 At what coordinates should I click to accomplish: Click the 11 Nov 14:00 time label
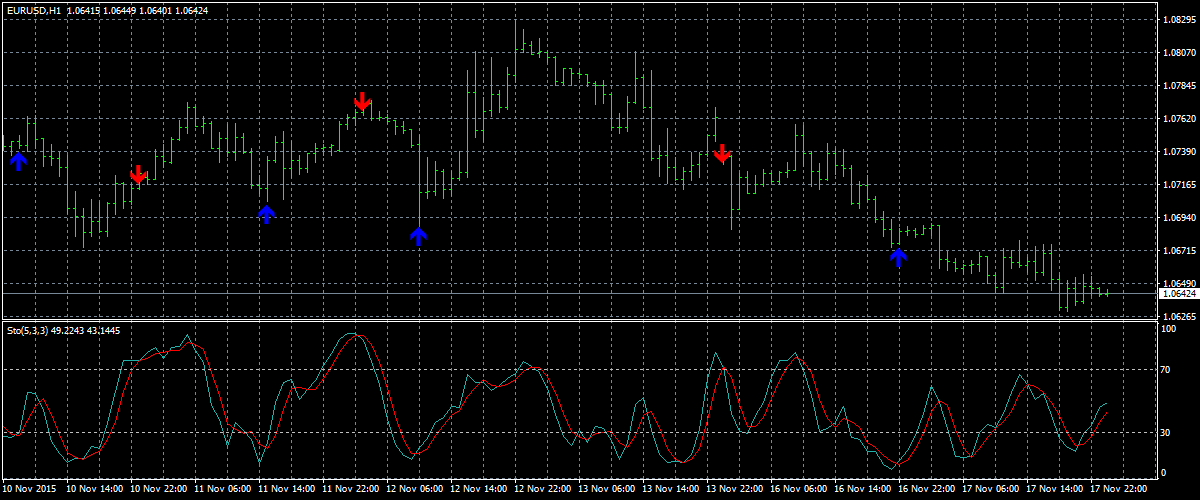pyautogui.click(x=287, y=489)
